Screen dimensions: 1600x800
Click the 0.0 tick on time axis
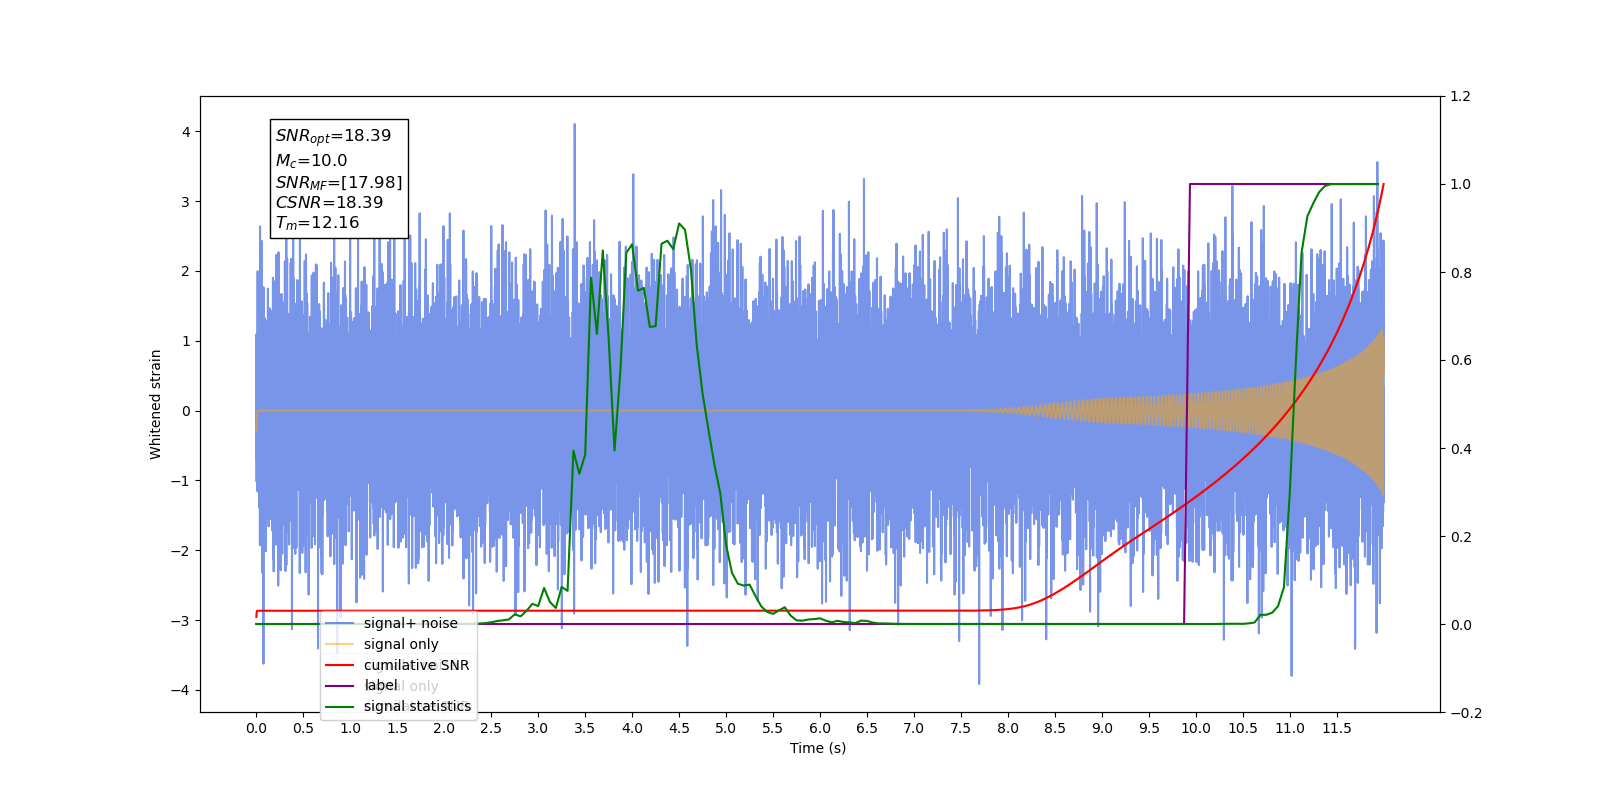256,728
